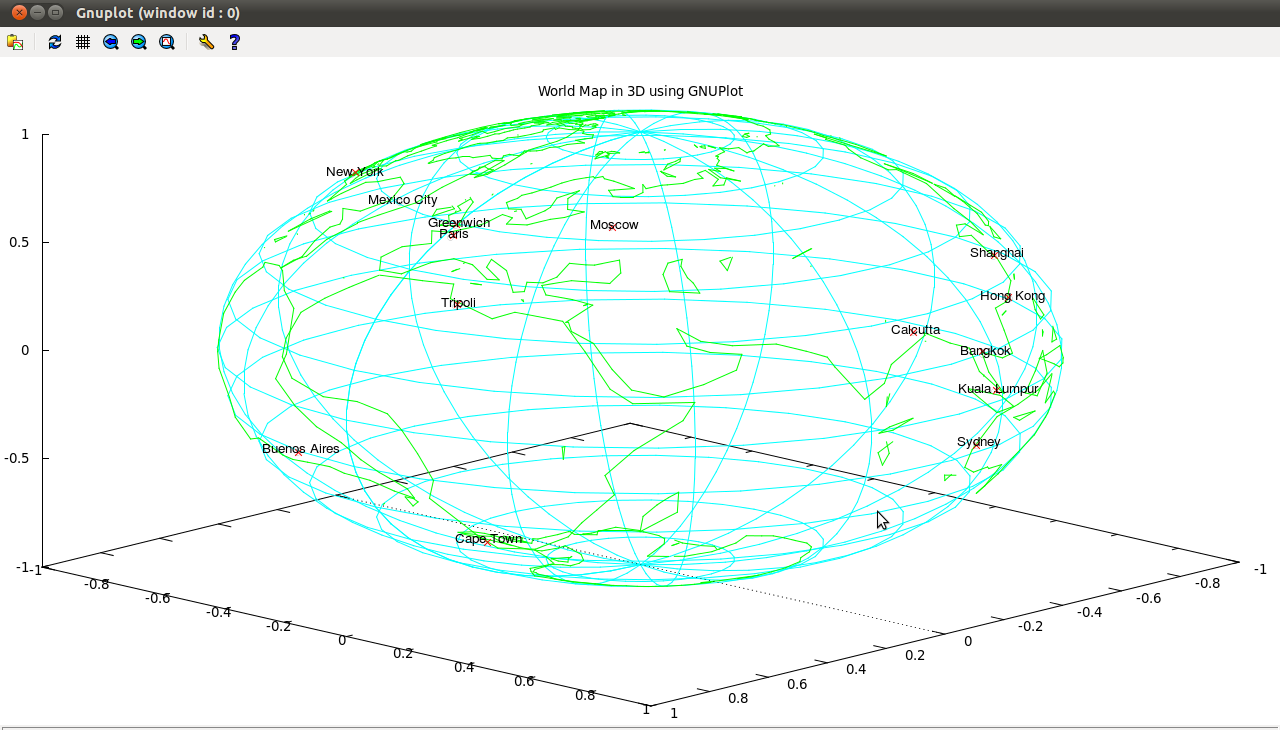Select the Shanghai label
This screenshot has height=730, width=1280.
pos(996,252)
